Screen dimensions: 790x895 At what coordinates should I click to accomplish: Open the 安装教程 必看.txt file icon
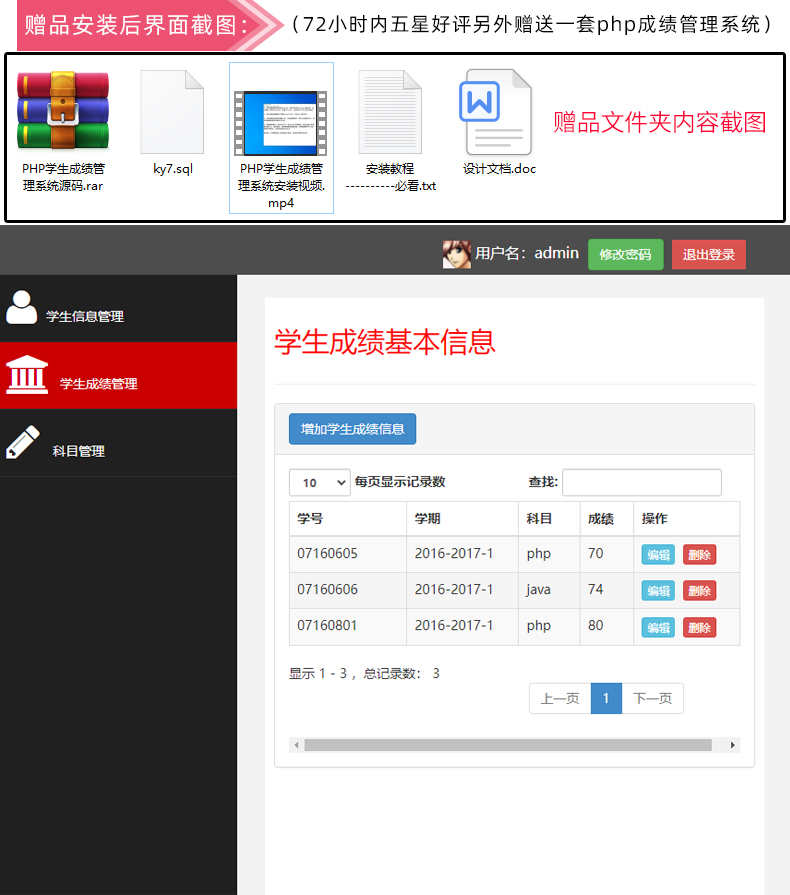(x=390, y=112)
